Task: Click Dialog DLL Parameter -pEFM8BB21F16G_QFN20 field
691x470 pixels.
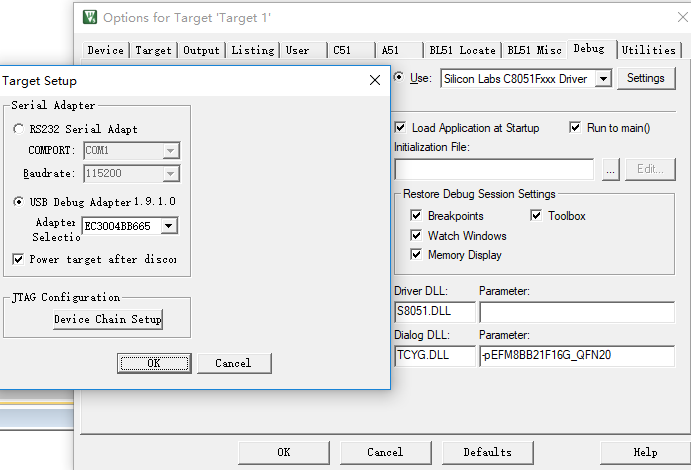Action: point(577,355)
